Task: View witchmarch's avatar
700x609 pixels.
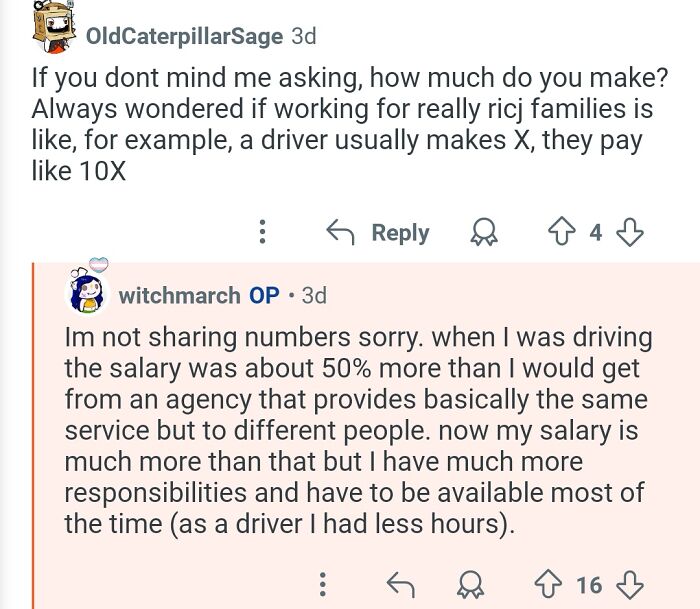Action: (x=87, y=290)
